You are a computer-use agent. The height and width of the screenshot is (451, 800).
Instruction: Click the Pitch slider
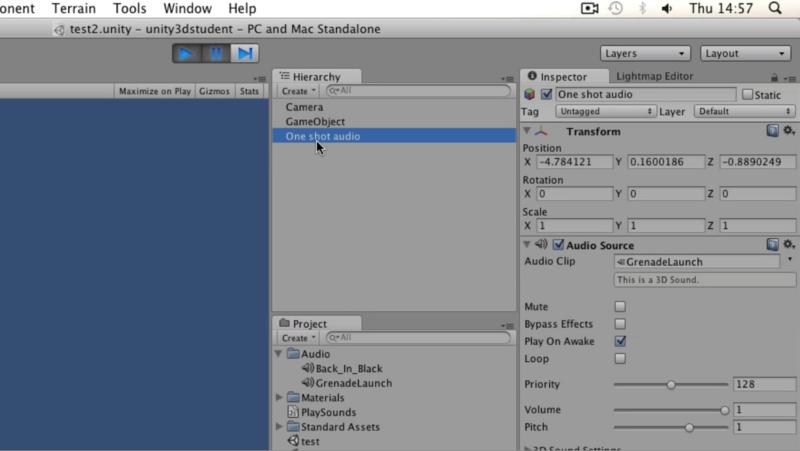point(670,428)
